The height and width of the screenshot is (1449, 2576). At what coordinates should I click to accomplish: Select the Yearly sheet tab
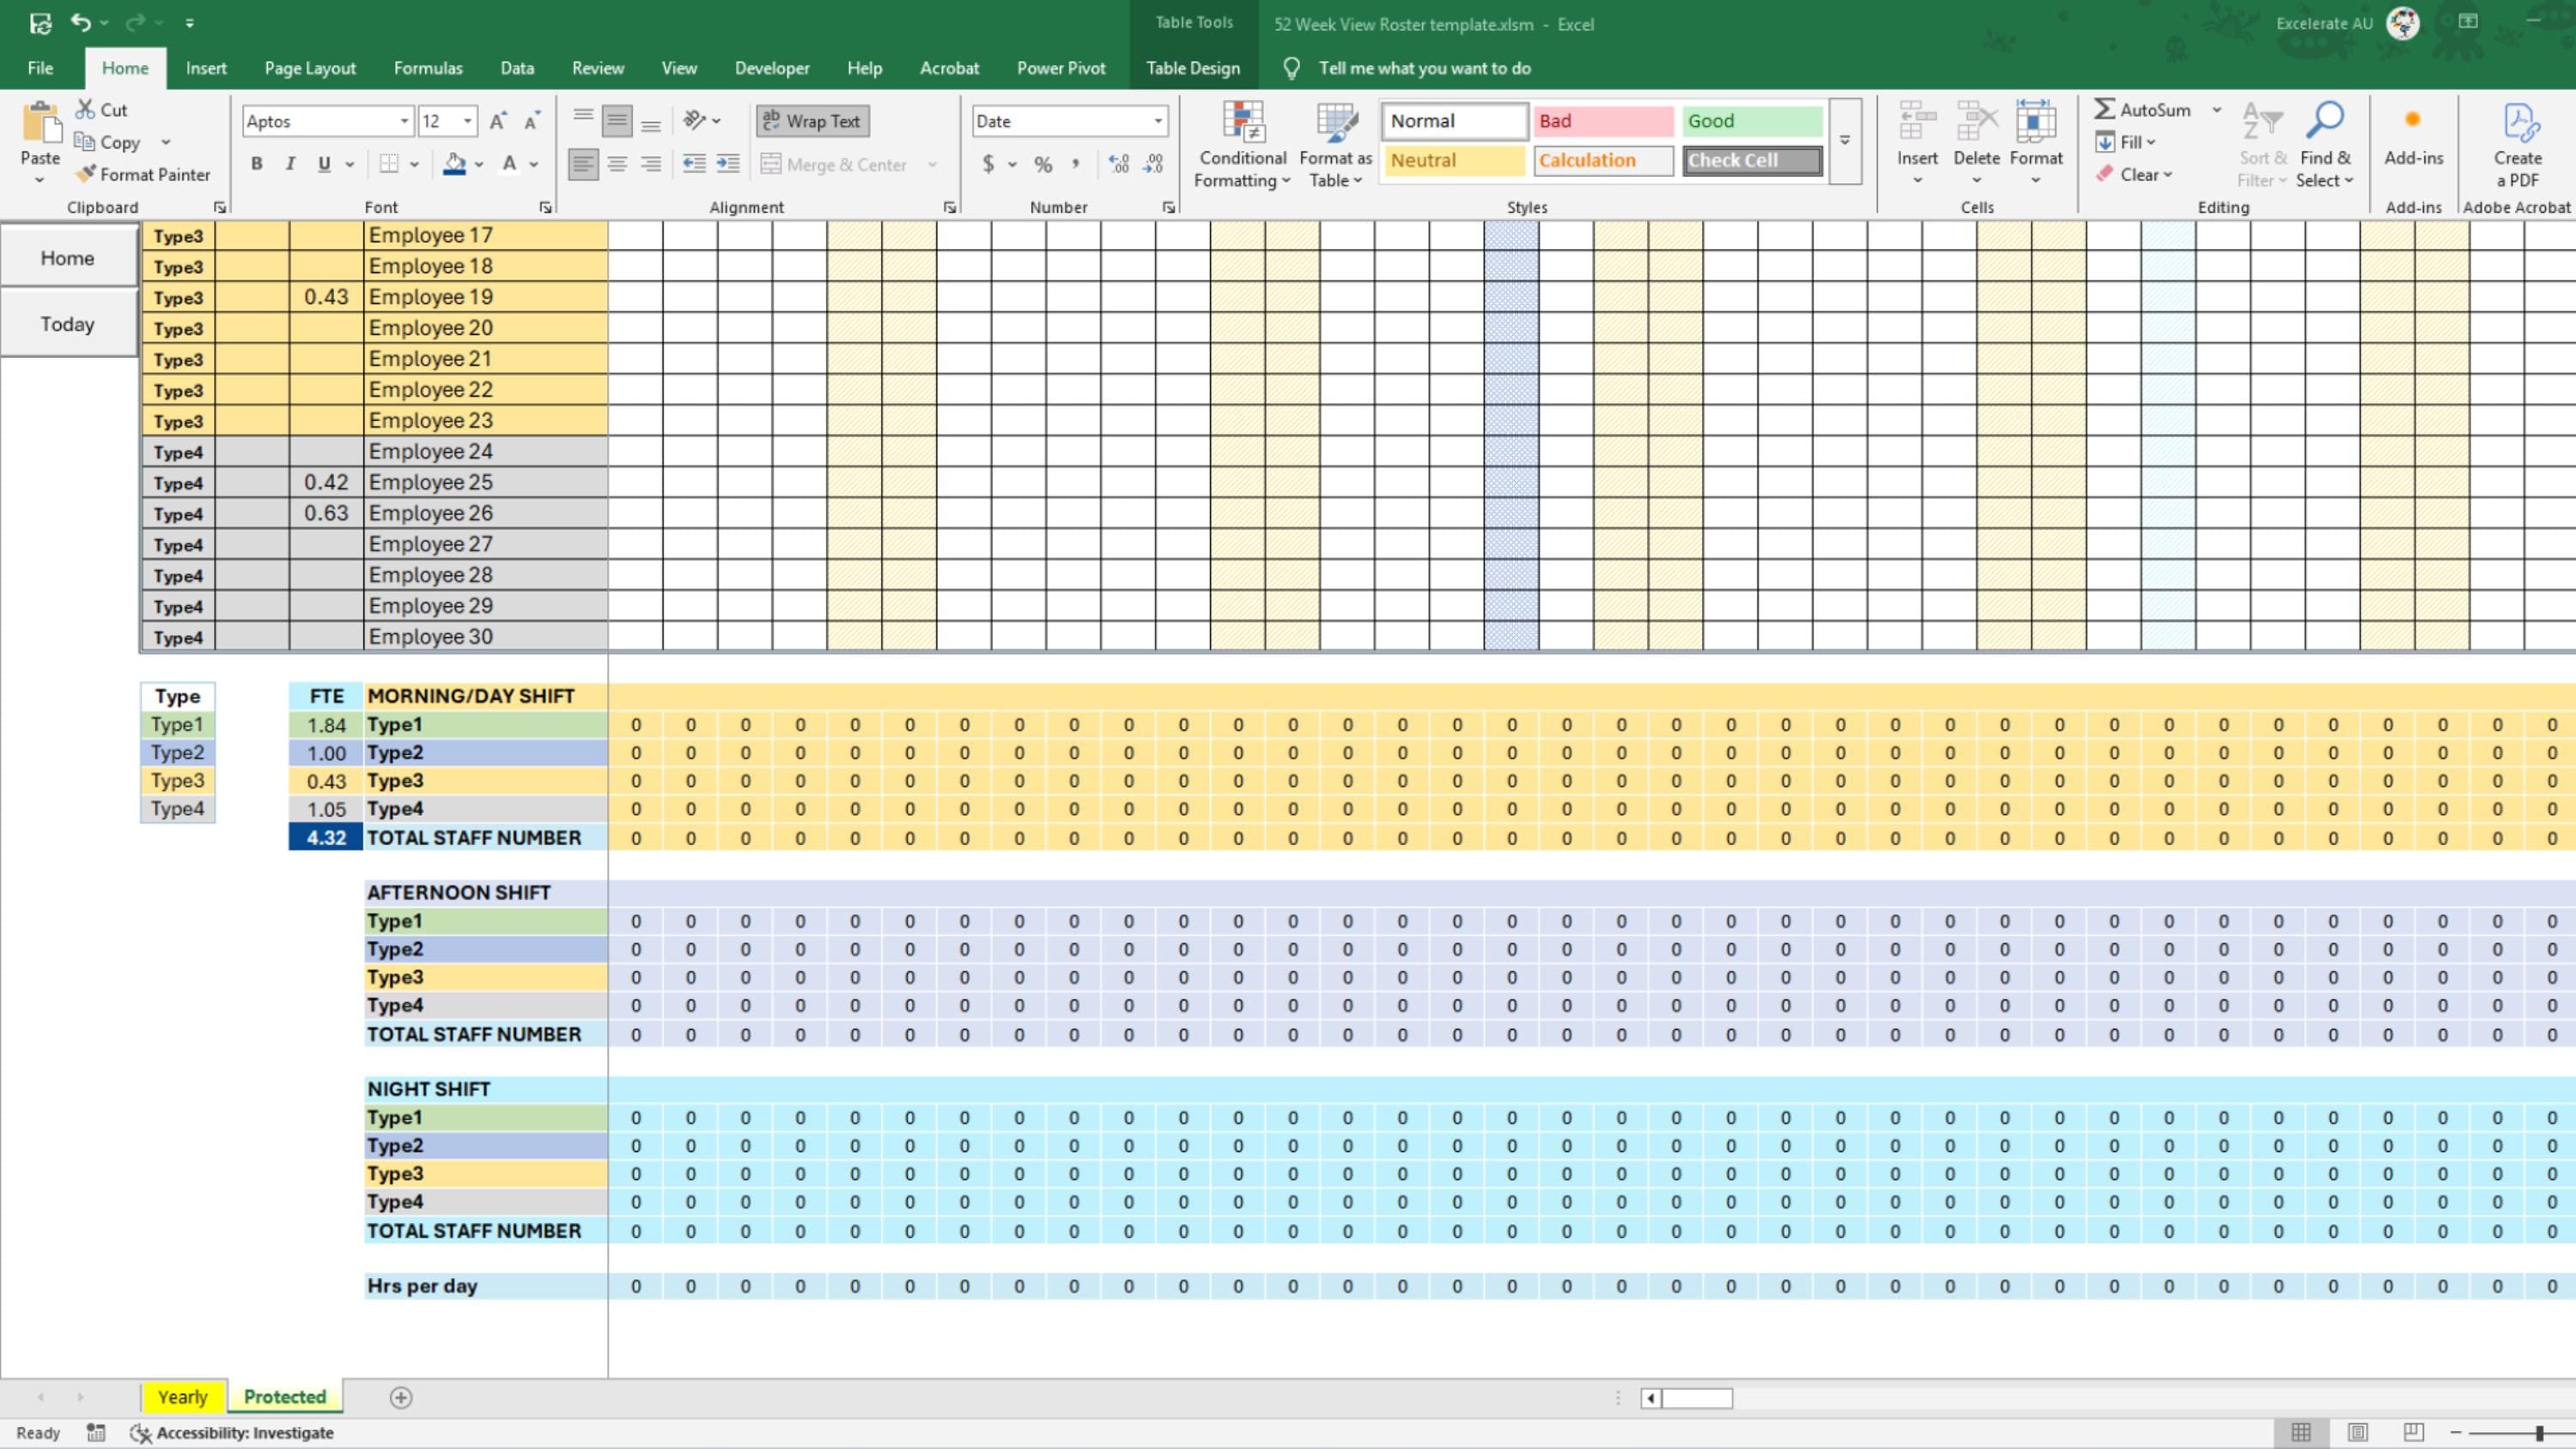(182, 1396)
